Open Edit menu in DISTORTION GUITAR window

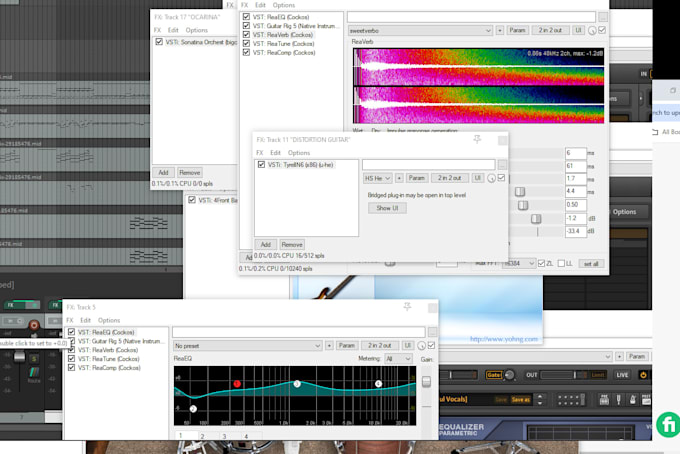click(275, 153)
